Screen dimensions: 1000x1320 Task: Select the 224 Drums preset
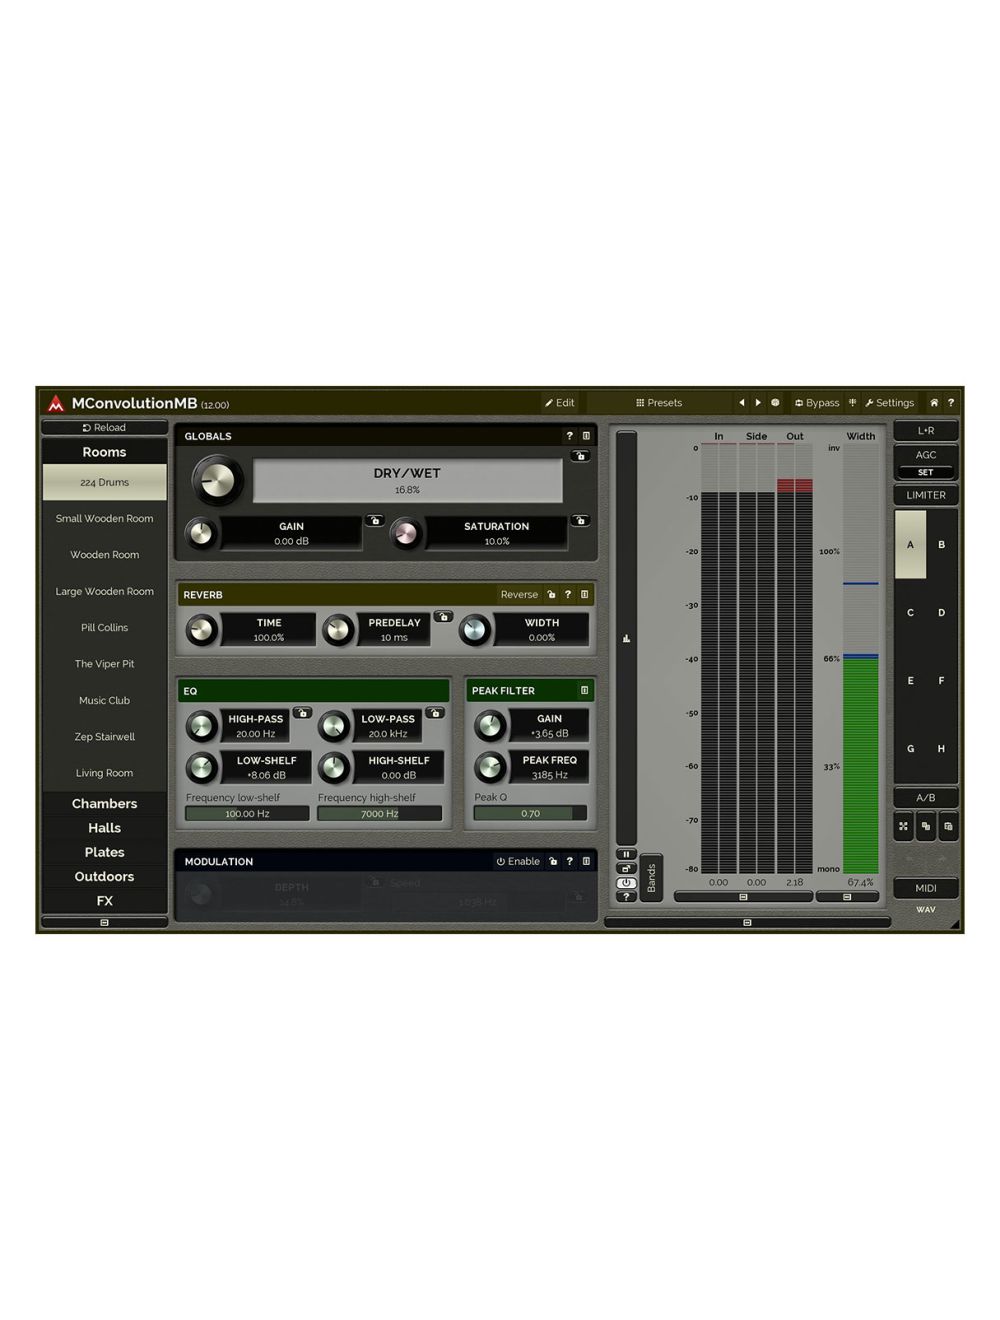pyautogui.click(x=103, y=482)
